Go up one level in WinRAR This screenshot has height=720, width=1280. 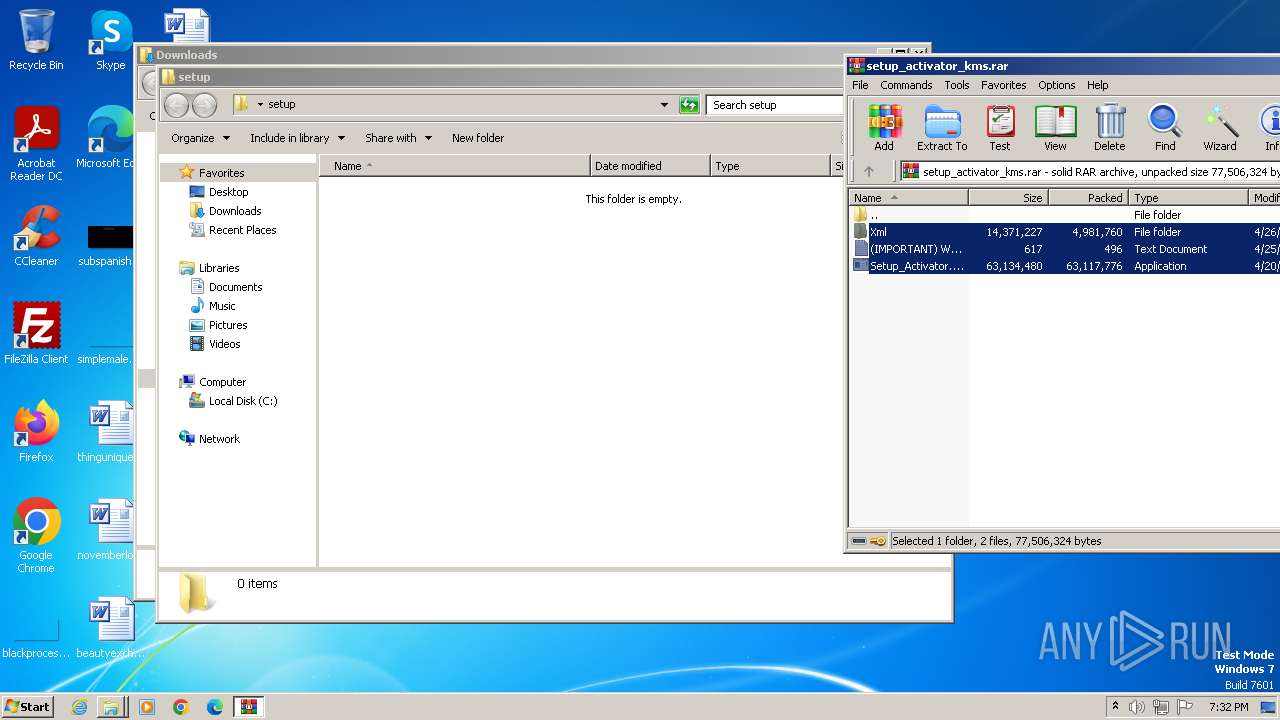pyautogui.click(x=868, y=171)
